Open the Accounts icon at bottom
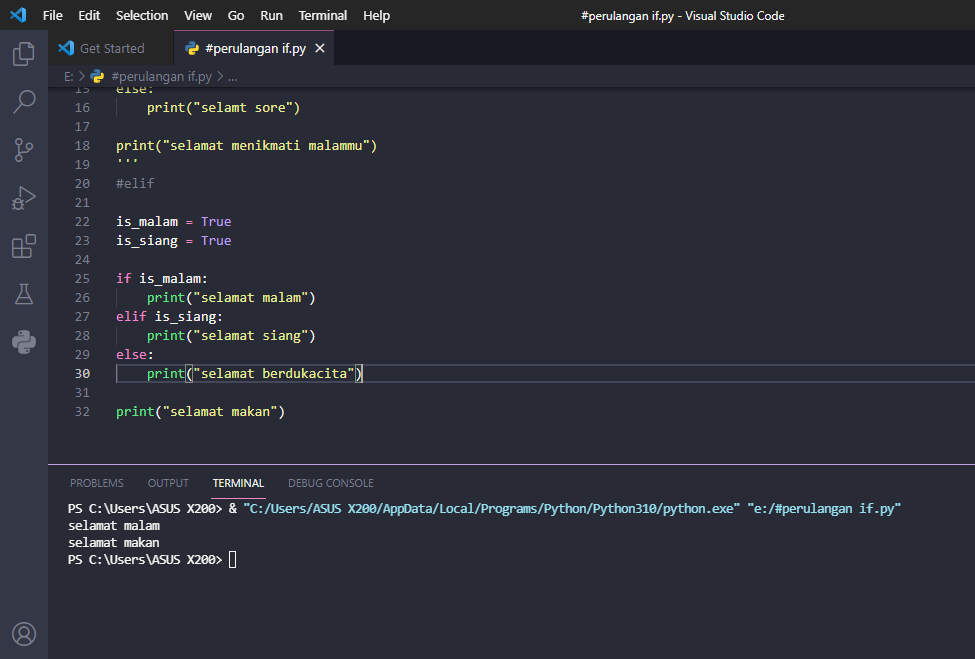975x659 pixels. pos(24,633)
